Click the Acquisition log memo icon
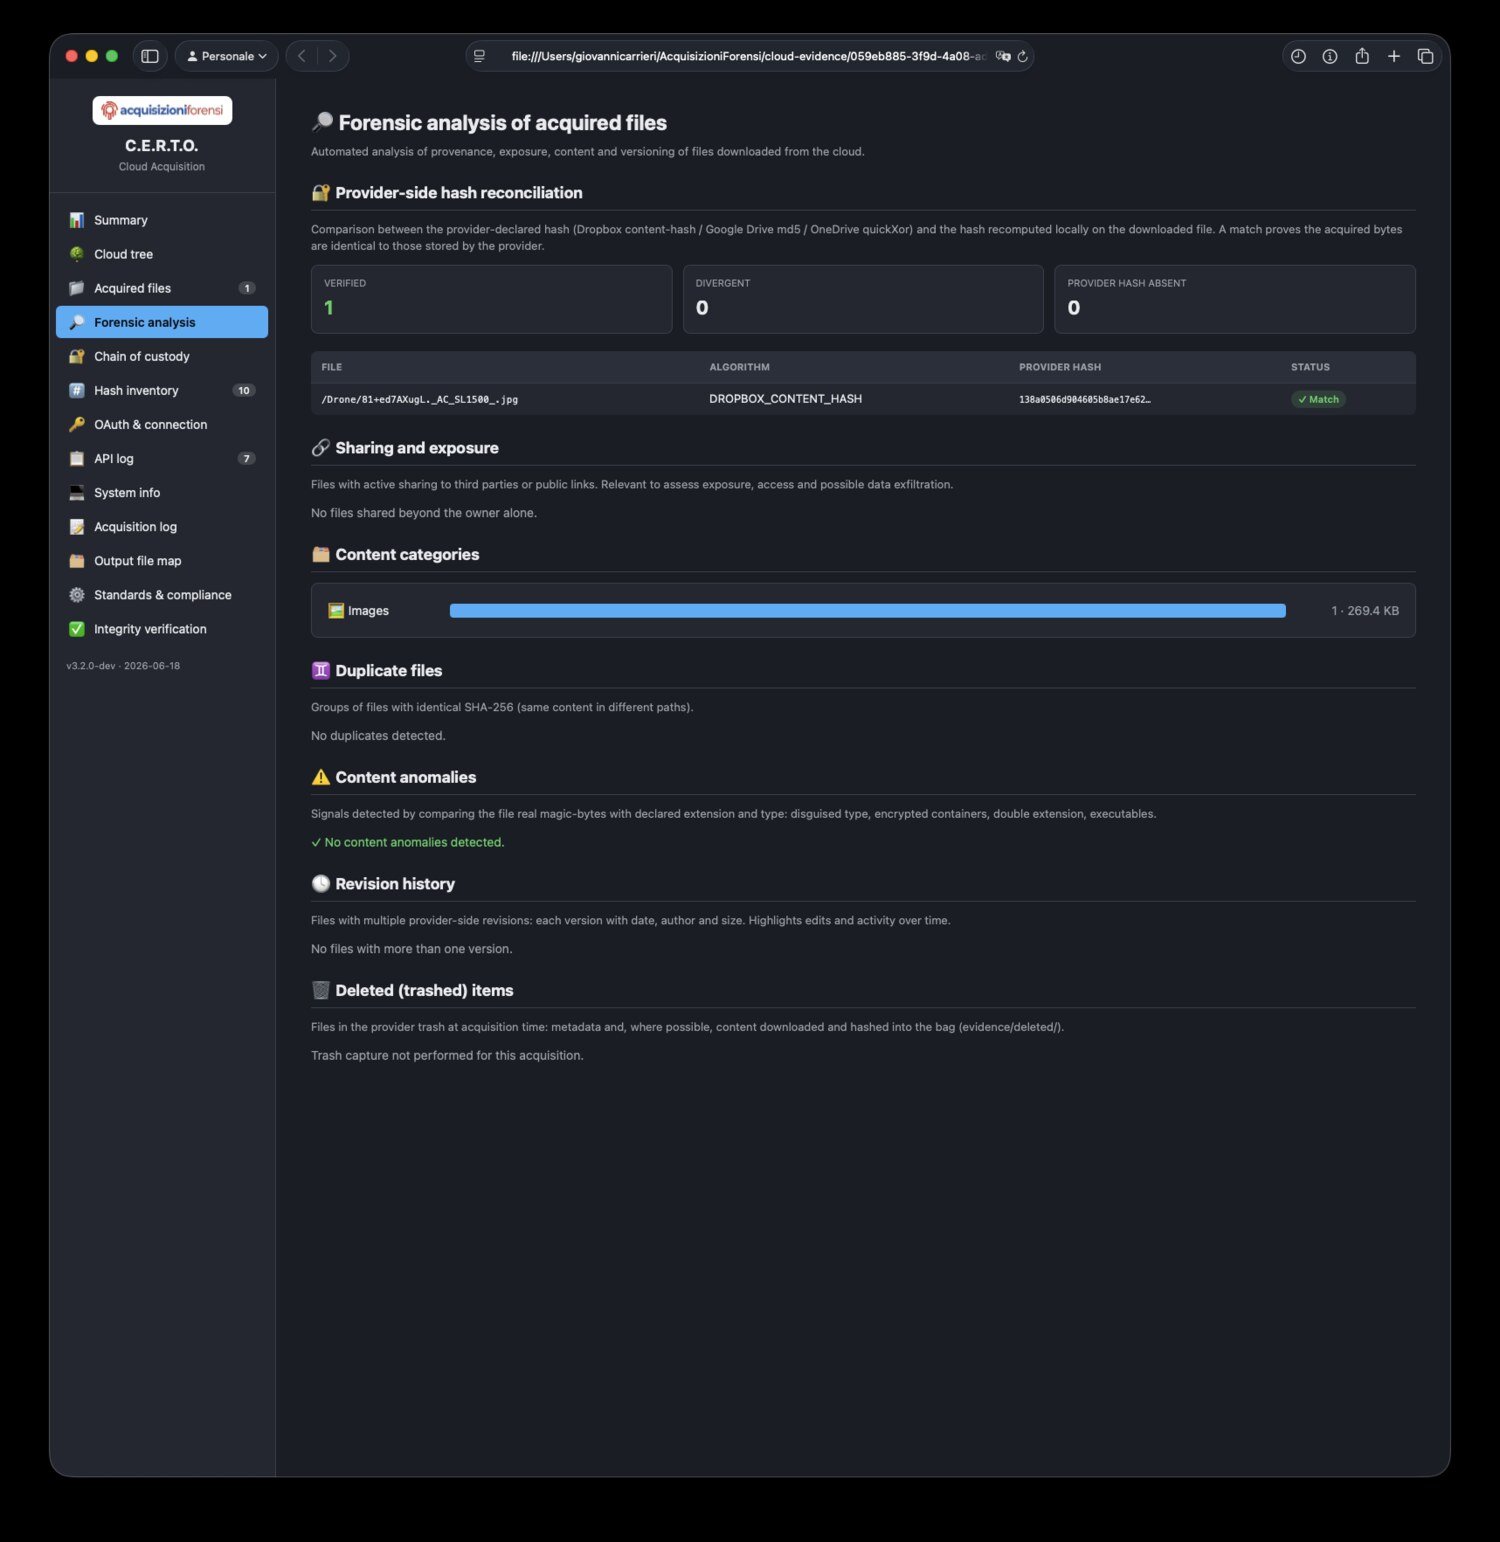 [77, 527]
